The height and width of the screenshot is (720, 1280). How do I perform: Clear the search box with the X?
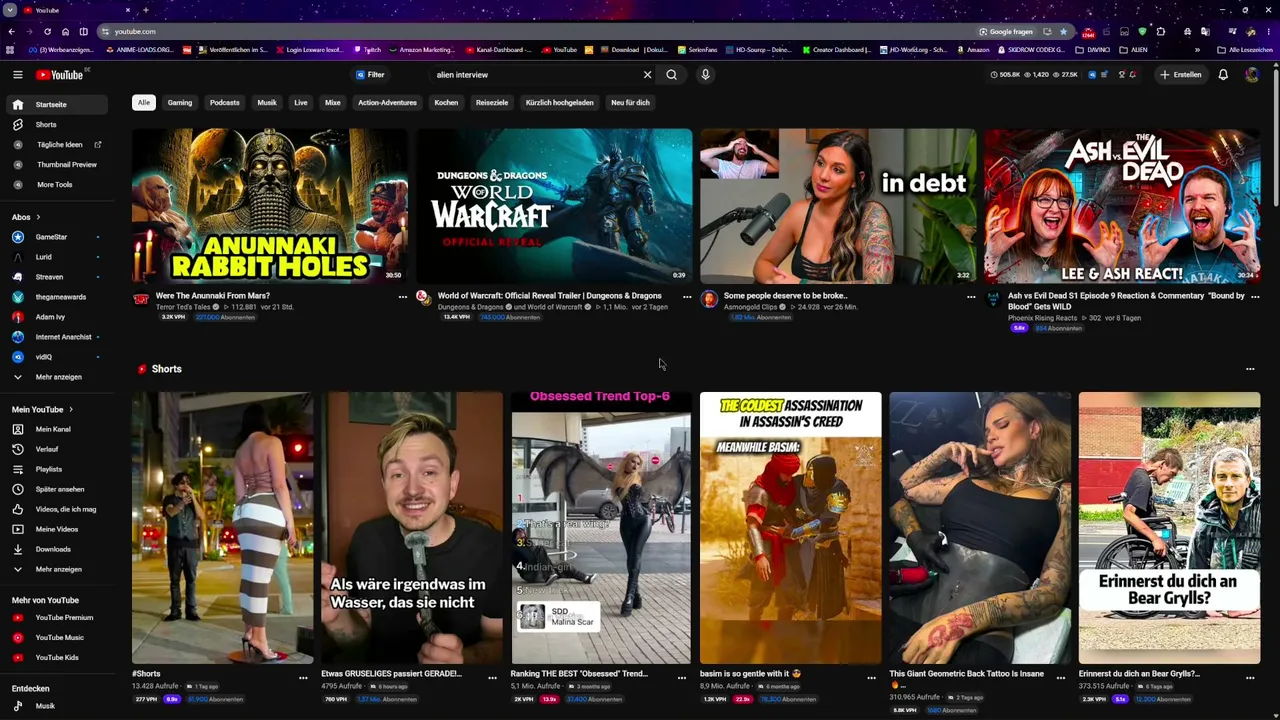pyautogui.click(x=647, y=75)
